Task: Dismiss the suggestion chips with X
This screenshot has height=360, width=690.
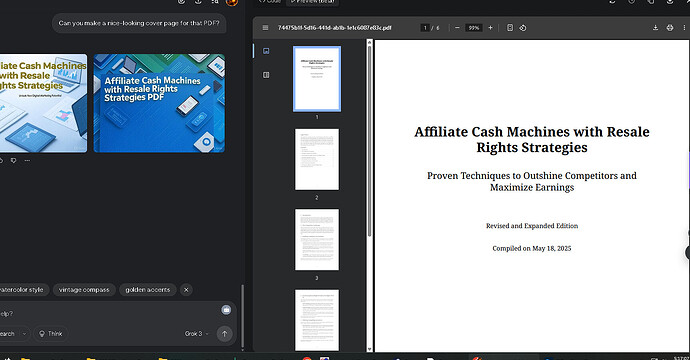Action: pyautogui.click(x=186, y=290)
